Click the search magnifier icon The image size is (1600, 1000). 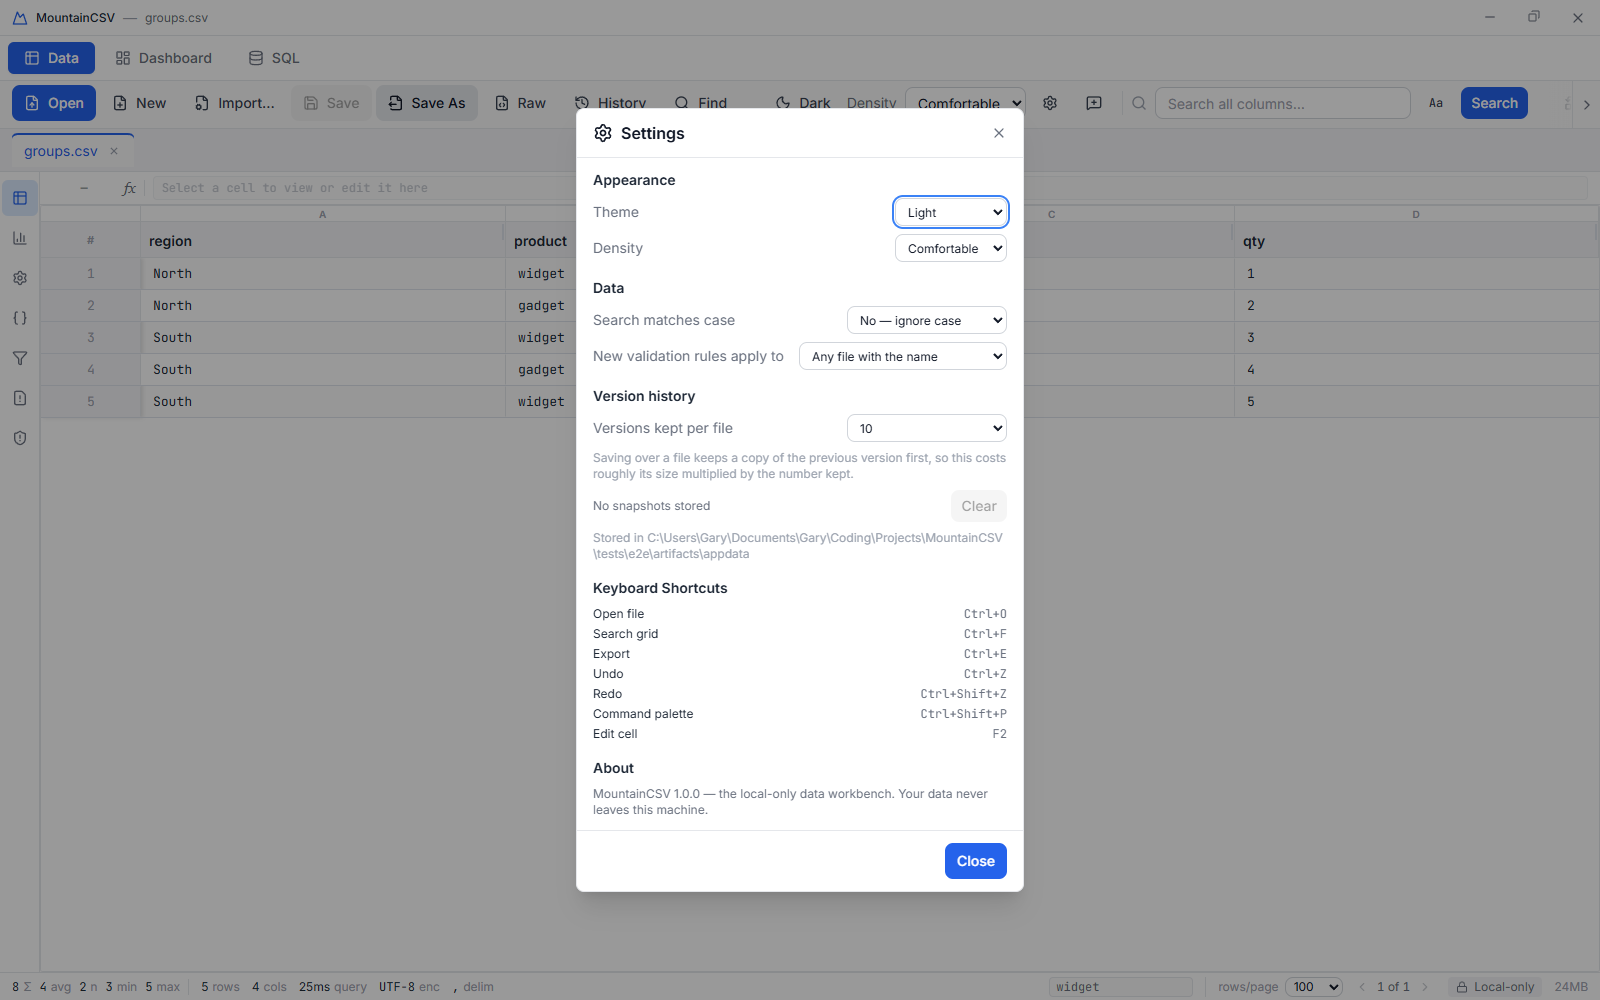point(1139,103)
